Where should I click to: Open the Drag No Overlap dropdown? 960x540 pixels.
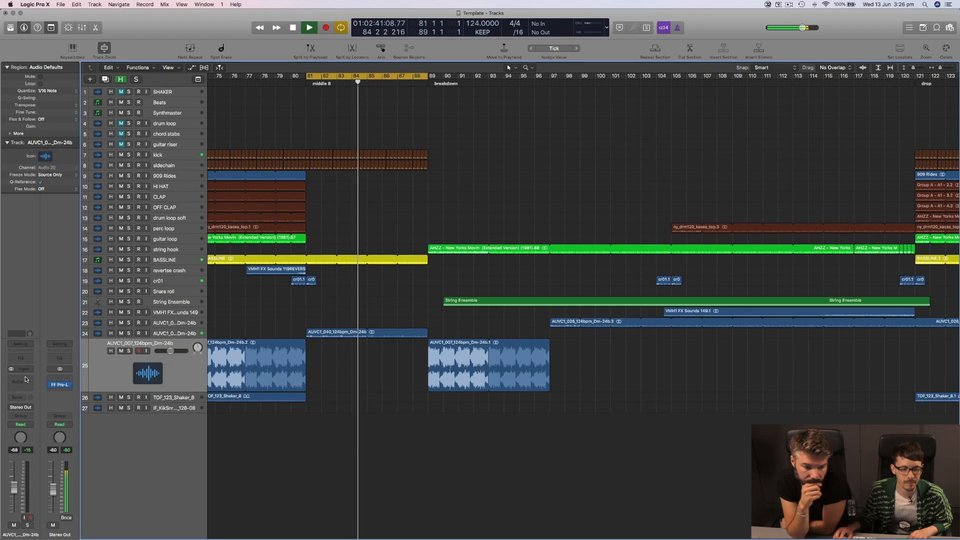click(x=836, y=67)
